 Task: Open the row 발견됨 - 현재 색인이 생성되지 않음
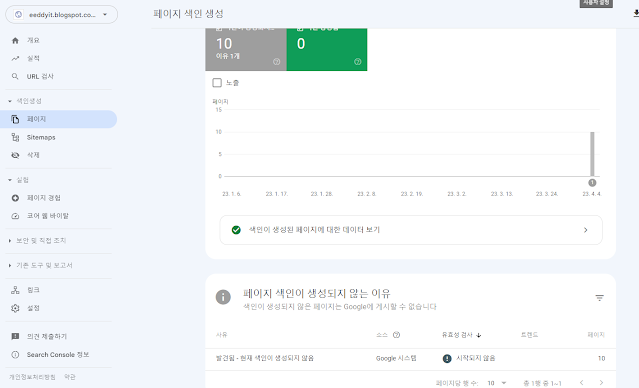click(410, 359)
